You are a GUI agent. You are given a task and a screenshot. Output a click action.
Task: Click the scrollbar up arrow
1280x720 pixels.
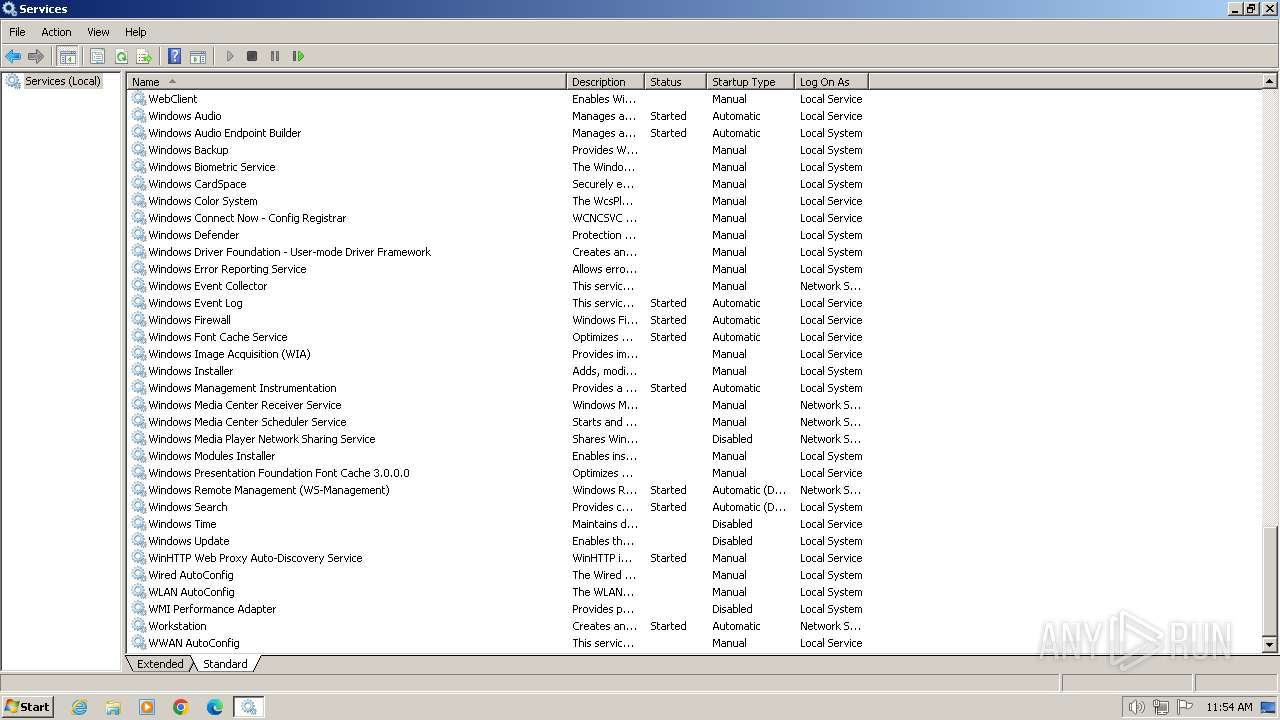tap(1270, 82)
